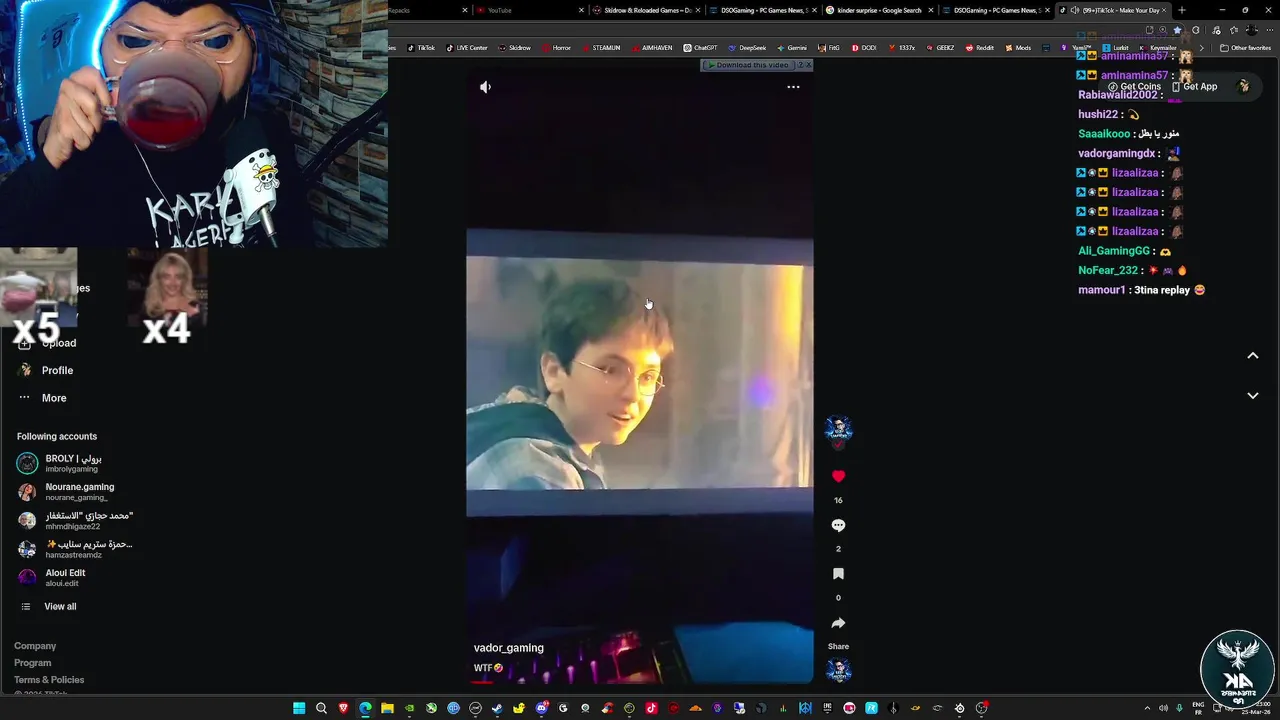Open the creator's avatar beside the video

point(838,429)
